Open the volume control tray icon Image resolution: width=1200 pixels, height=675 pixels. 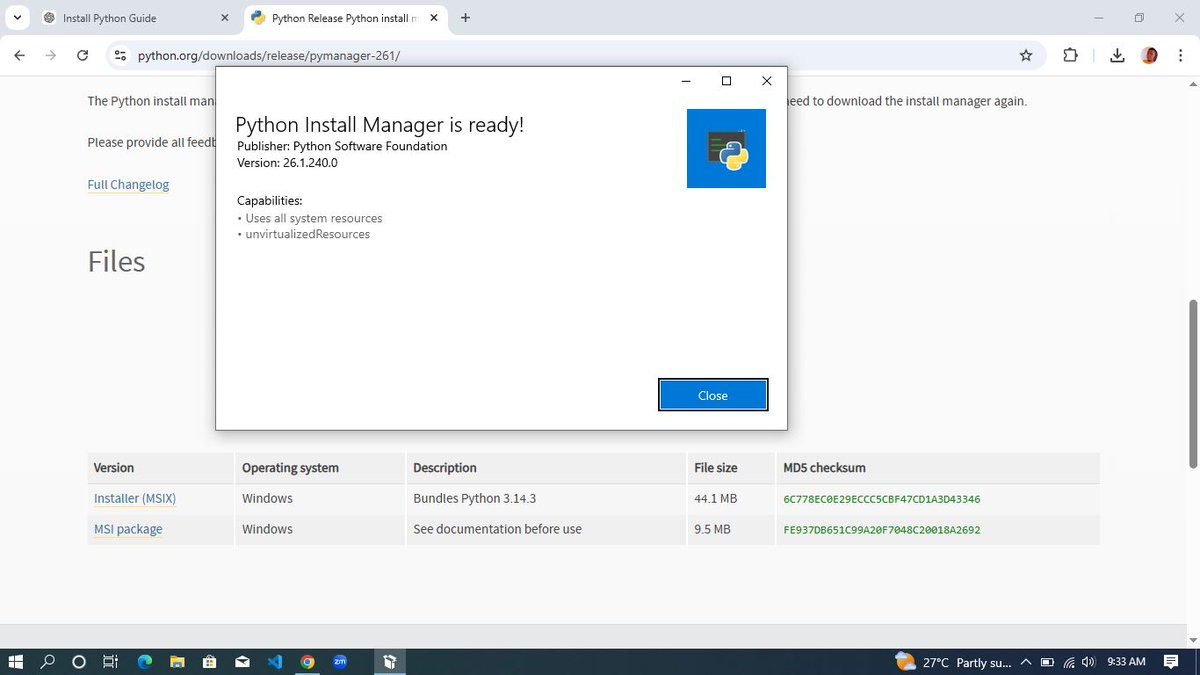pos(1088,662)
